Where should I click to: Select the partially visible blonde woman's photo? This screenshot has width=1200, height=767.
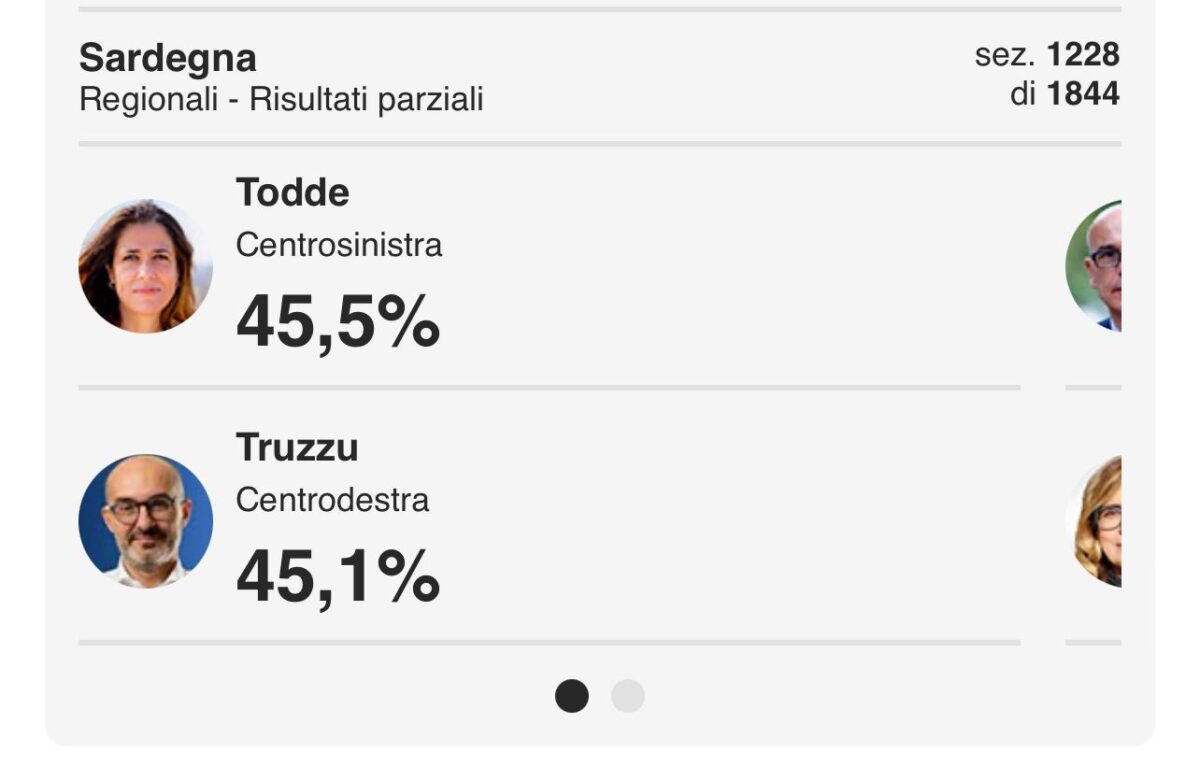click(1093, 521)
